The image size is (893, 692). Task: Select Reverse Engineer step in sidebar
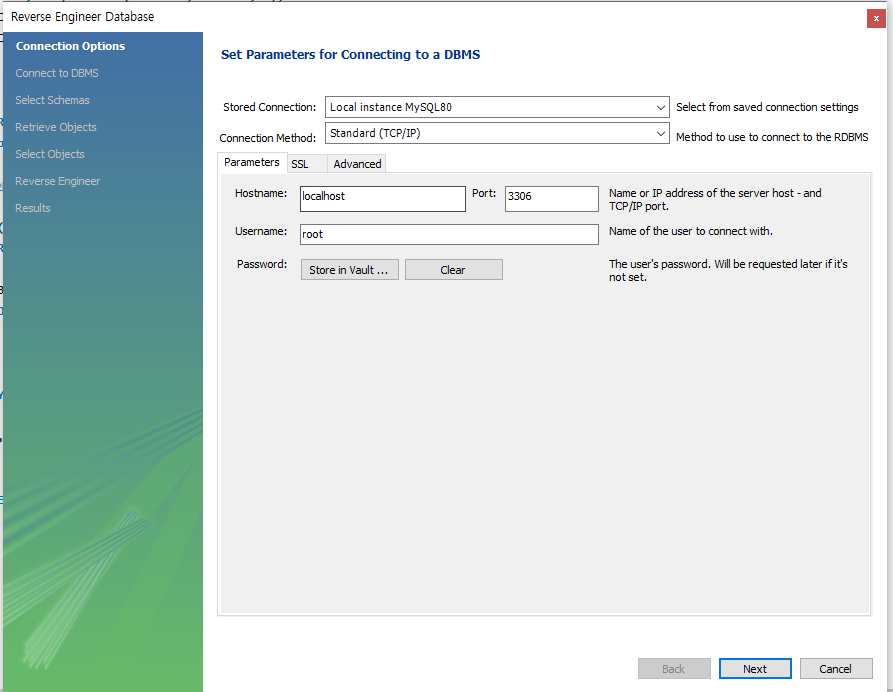click(x=58, y=181)
